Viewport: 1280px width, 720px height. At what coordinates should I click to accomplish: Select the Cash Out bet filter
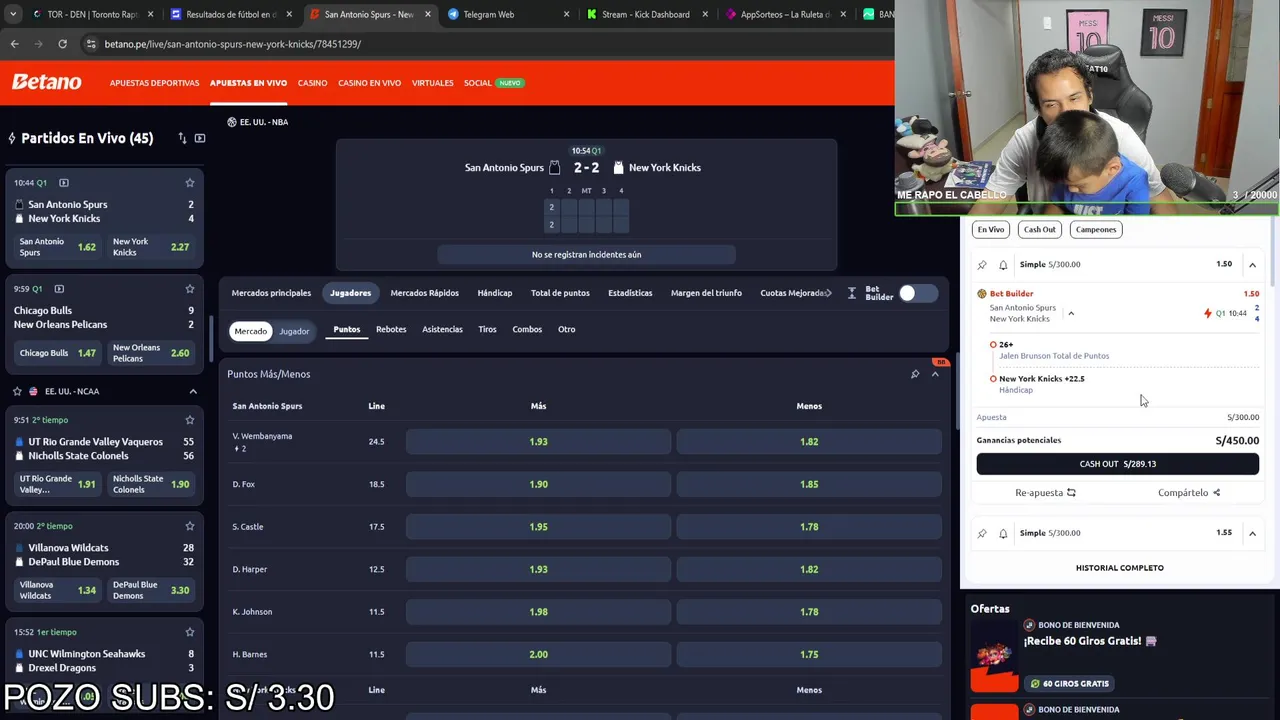[1039, 229]
